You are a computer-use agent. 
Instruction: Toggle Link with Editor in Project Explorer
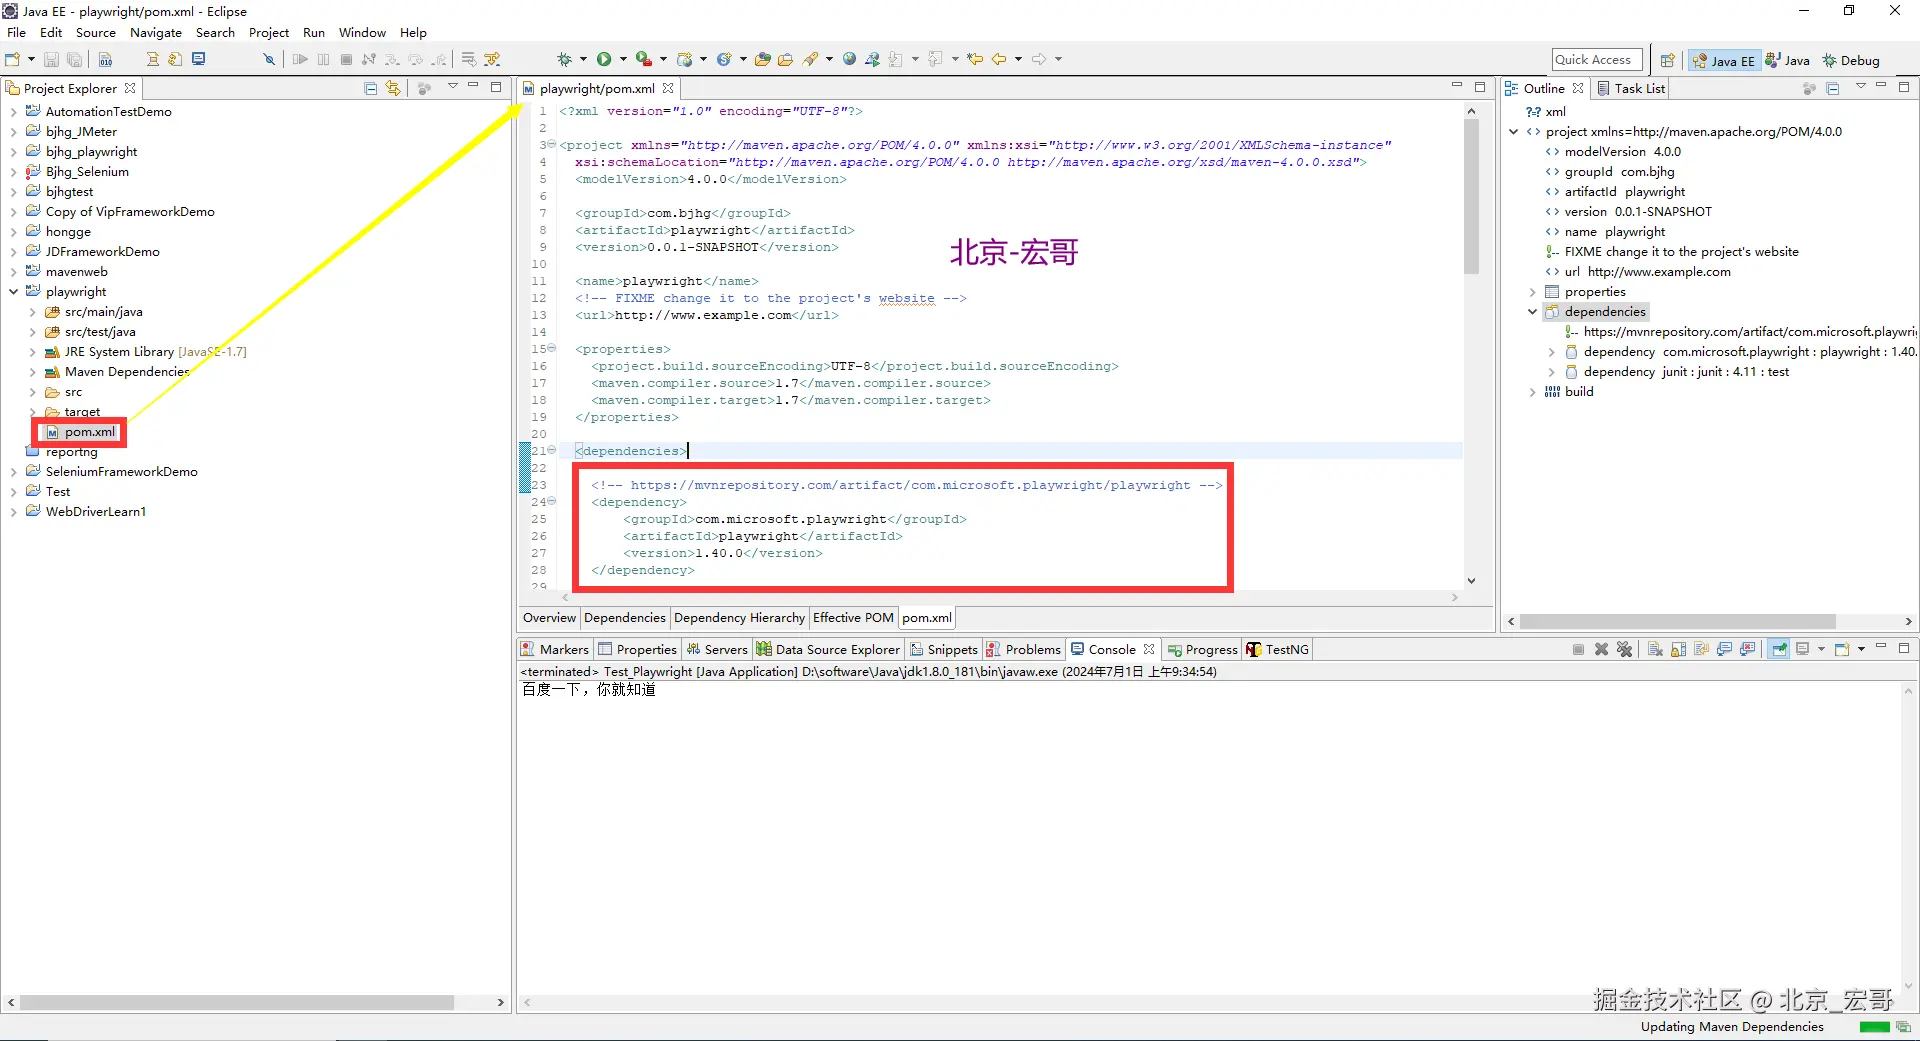[x=393, y=88]
